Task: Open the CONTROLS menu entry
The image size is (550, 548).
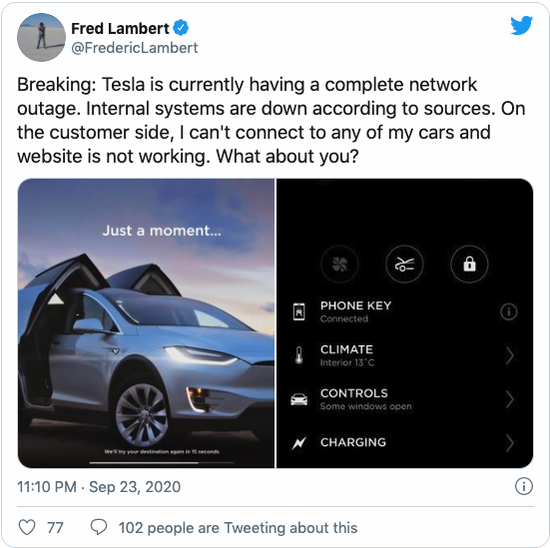Action: coord(404,399)
